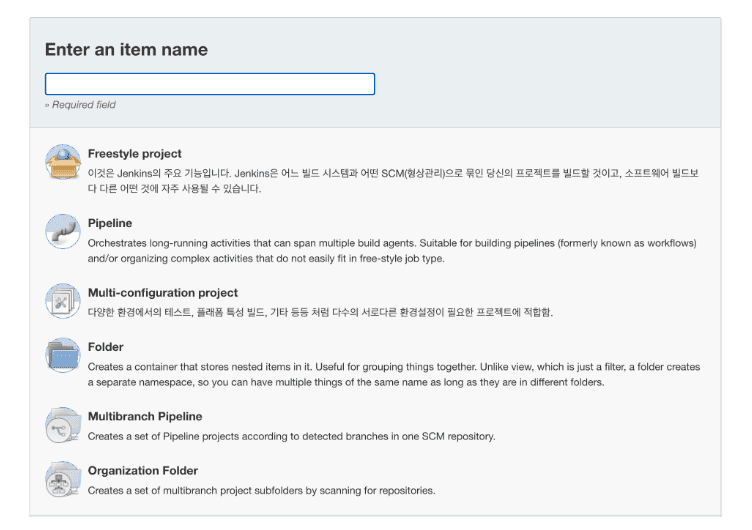Click the Multibranch Pipeline branch icon
The height and width of the screenshot is (530, 752).
click(x=63, y=425)
